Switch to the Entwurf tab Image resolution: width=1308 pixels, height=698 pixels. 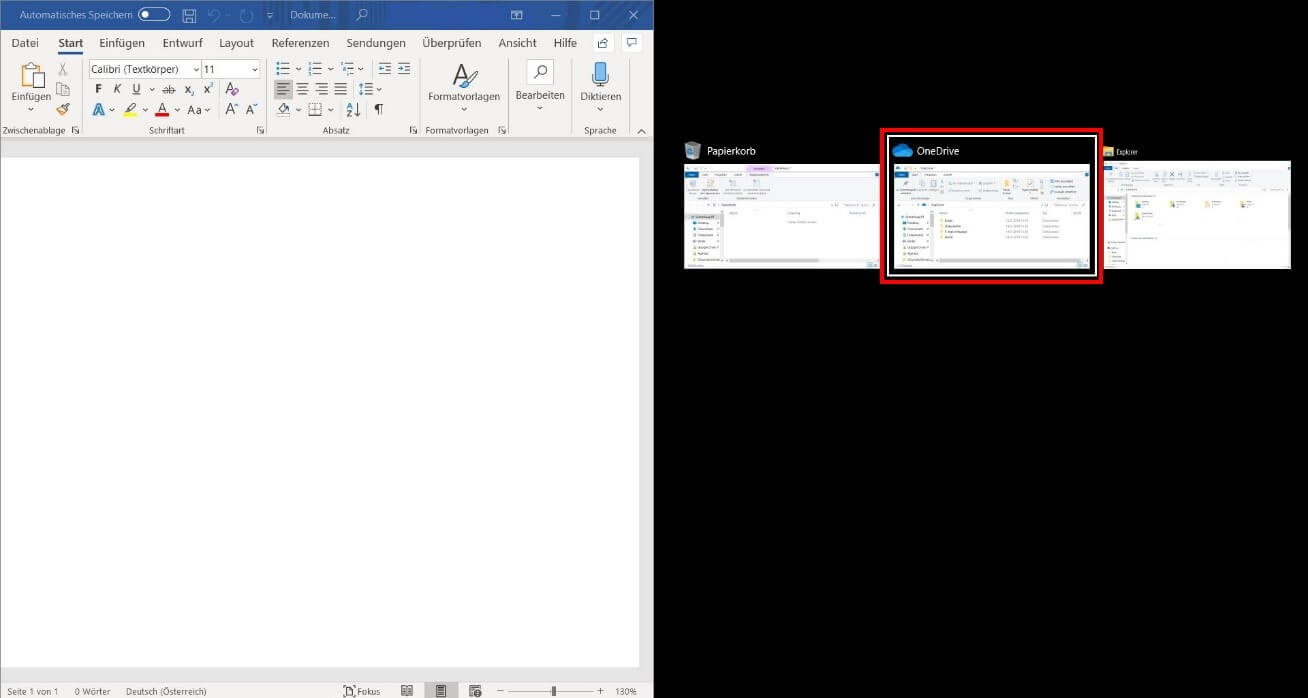pyautogui.click(x=182, y=43)
